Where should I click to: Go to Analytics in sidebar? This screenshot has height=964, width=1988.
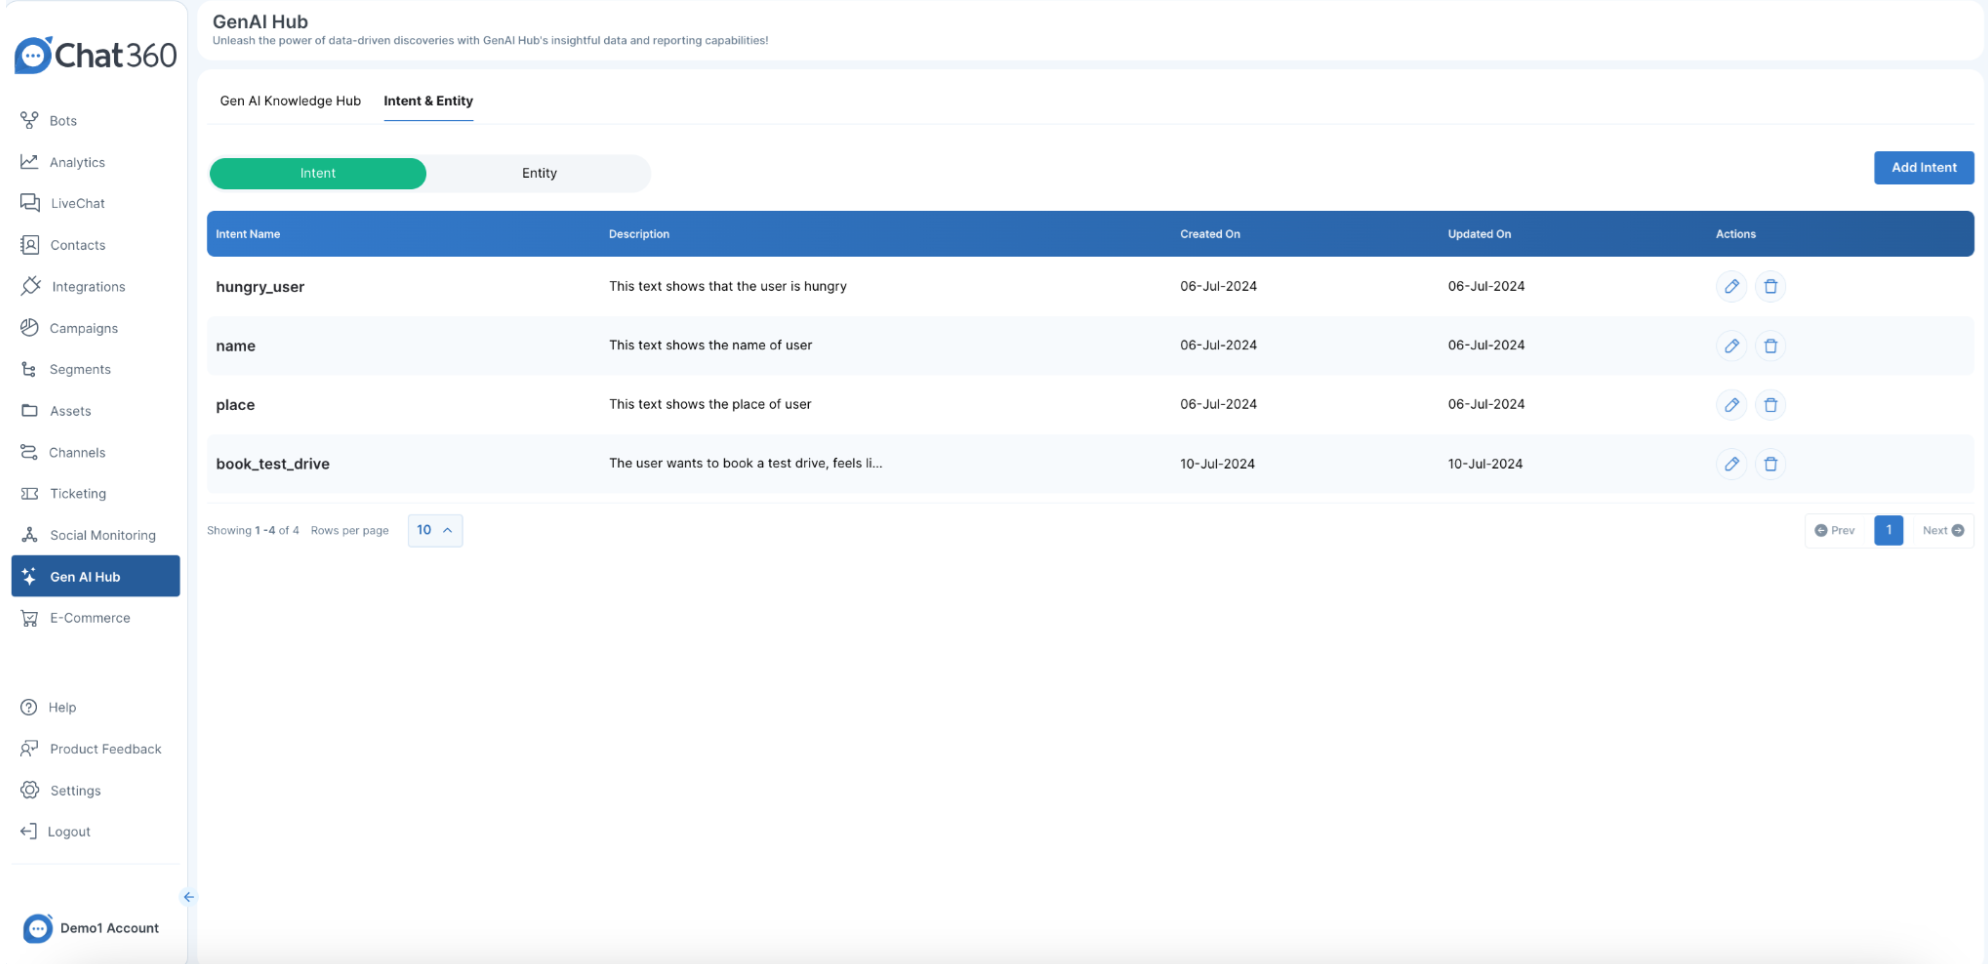point(77,162)
